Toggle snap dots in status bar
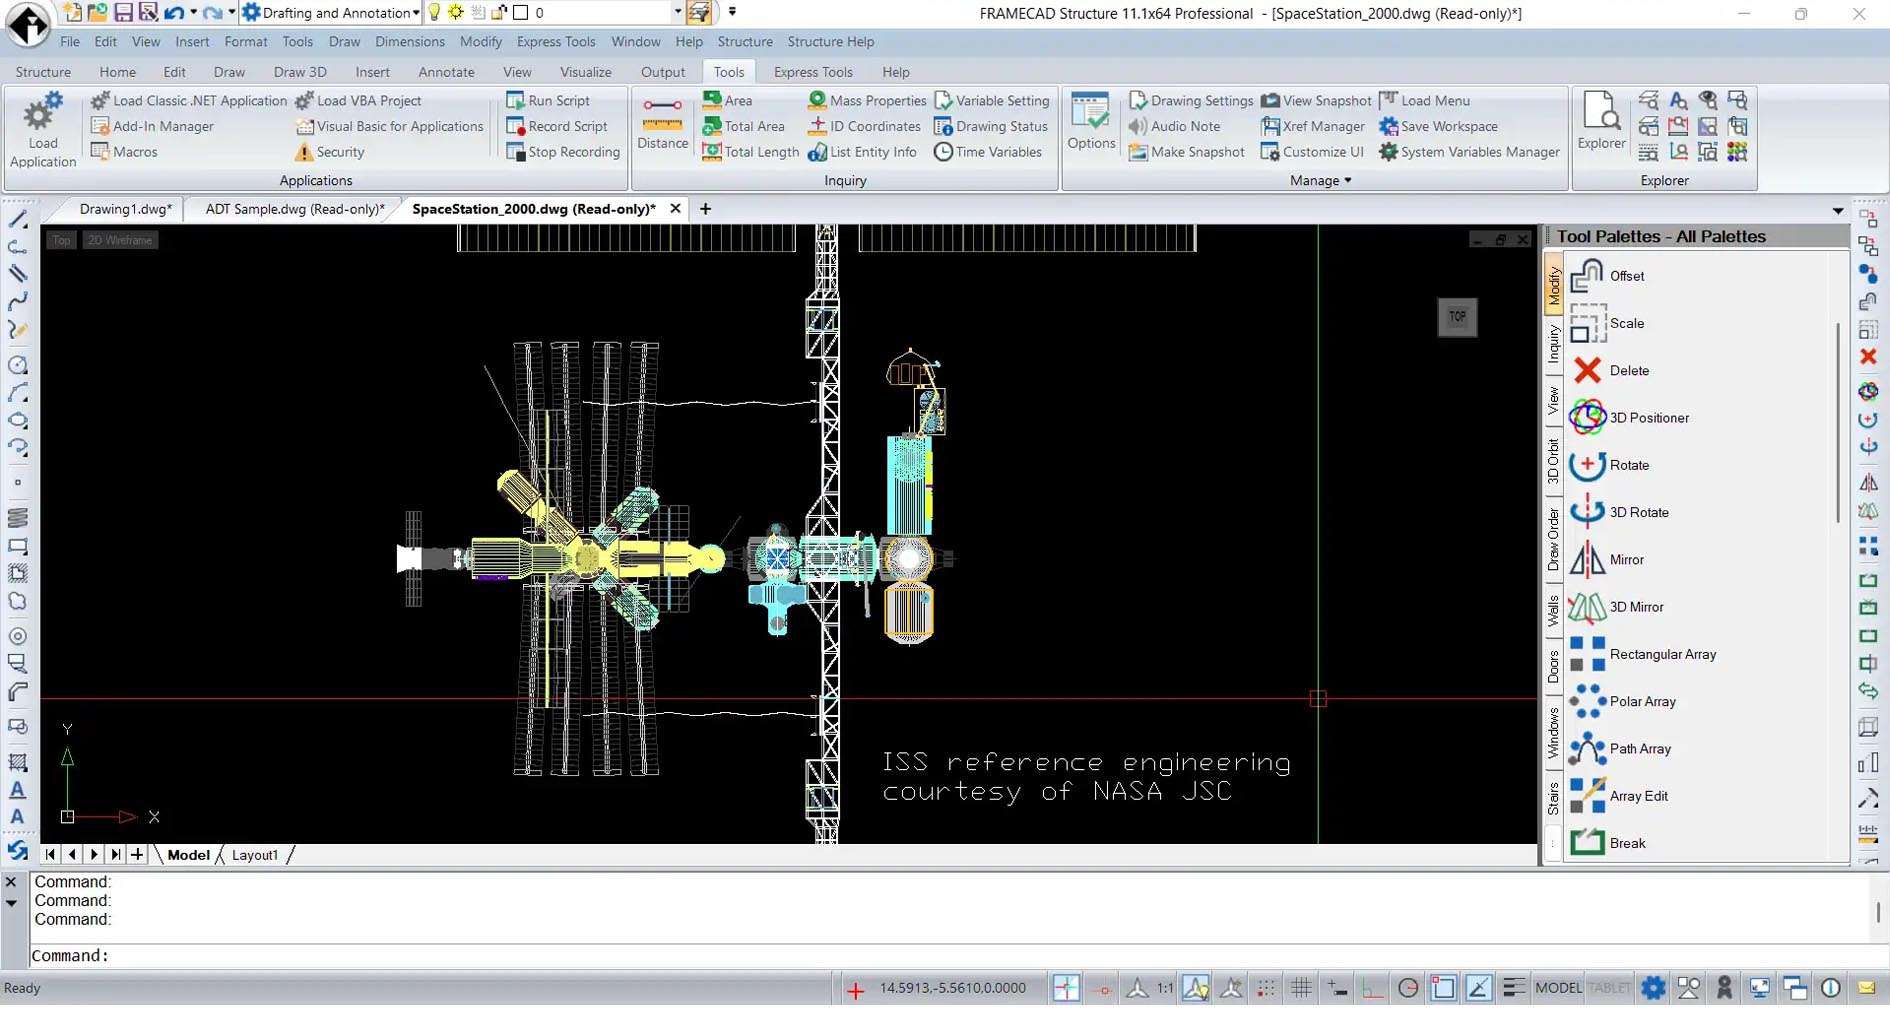The image size is (1890, 1011). (x=1266, y=988)
